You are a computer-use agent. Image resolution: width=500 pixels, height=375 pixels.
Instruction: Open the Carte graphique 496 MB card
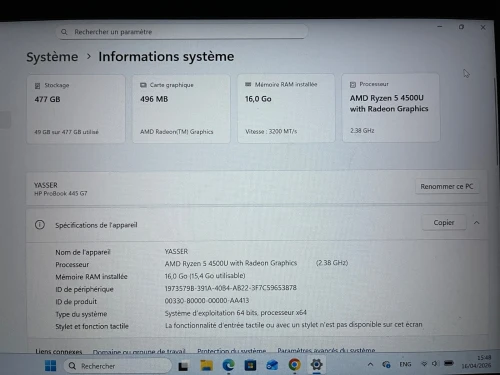(181, 109)
